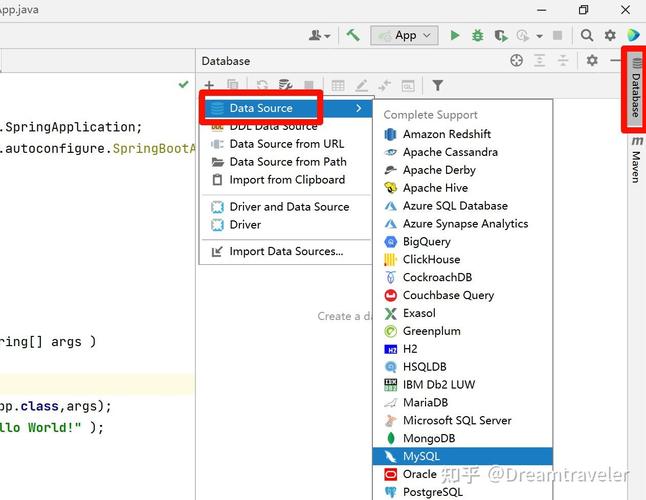Open data source properties wrench icon
This screenshot has height=500, width=646.
click(x=285, y=85)
